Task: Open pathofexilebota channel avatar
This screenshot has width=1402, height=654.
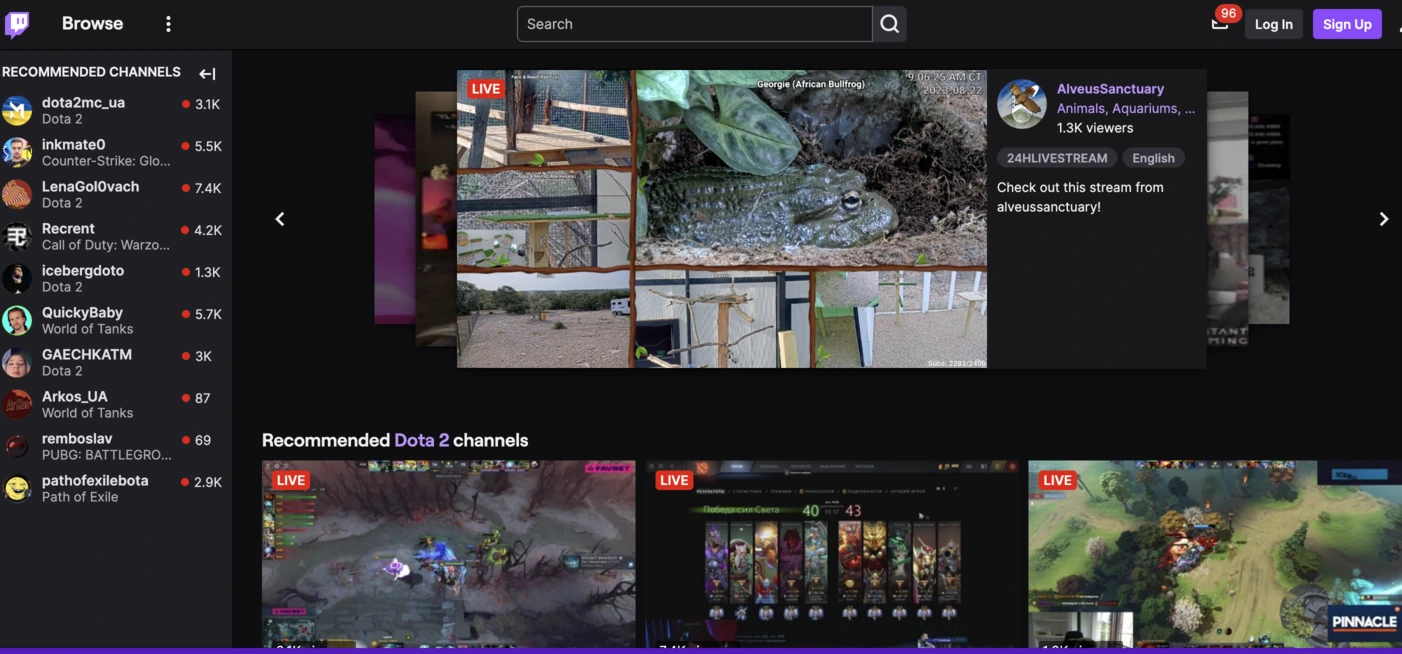Action: pyautogui.click(x=17, y=488)
